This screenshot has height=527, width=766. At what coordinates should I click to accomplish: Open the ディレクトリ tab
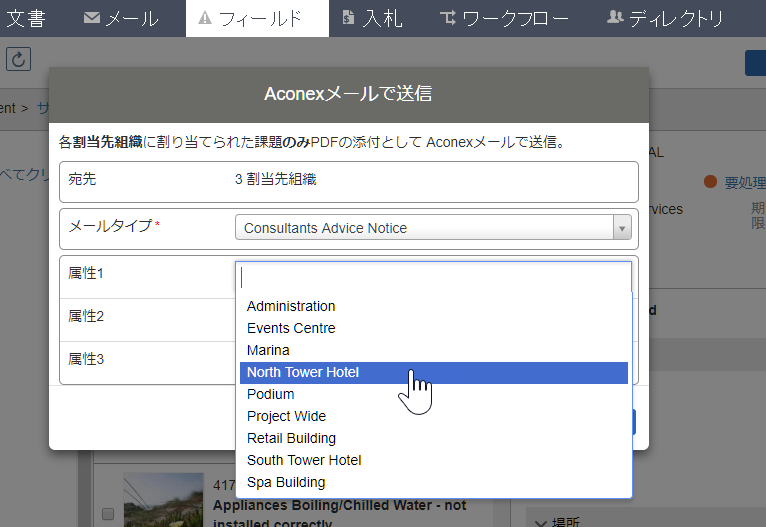coord(665,19)
